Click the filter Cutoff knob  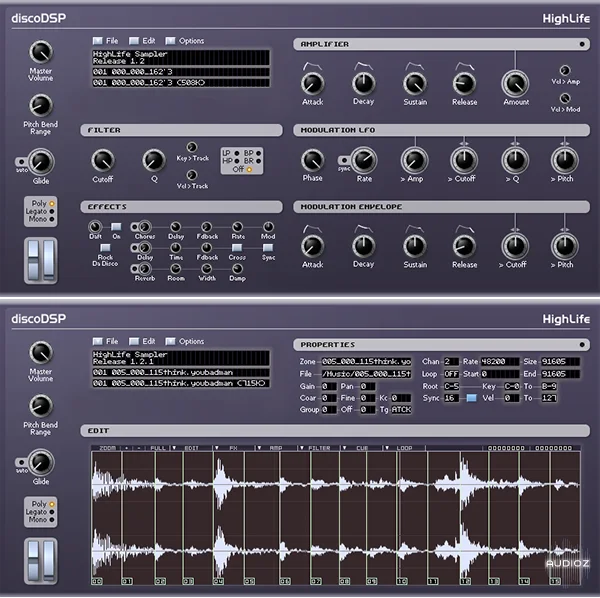click(x=103, y=161)
